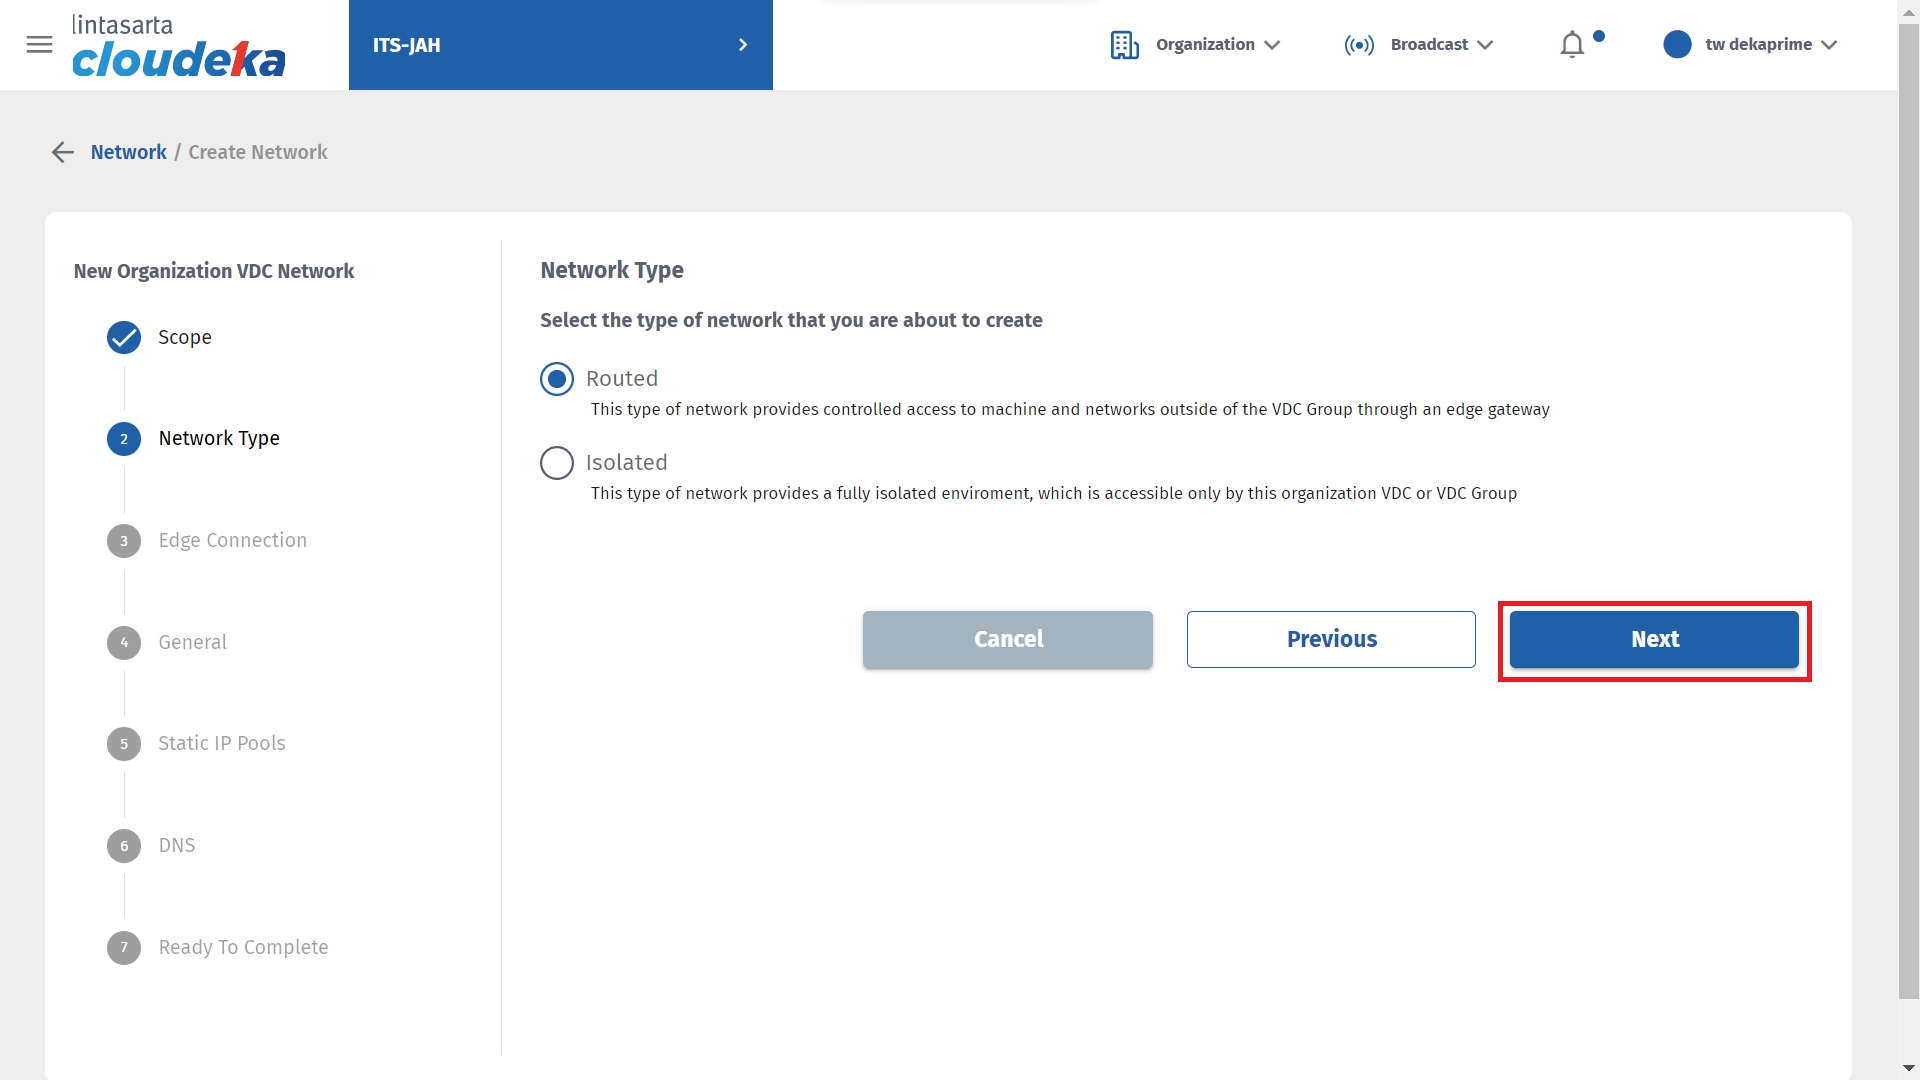Click the back arrow icon
Screen dimensions: 1920x1080
coord(62,152)
